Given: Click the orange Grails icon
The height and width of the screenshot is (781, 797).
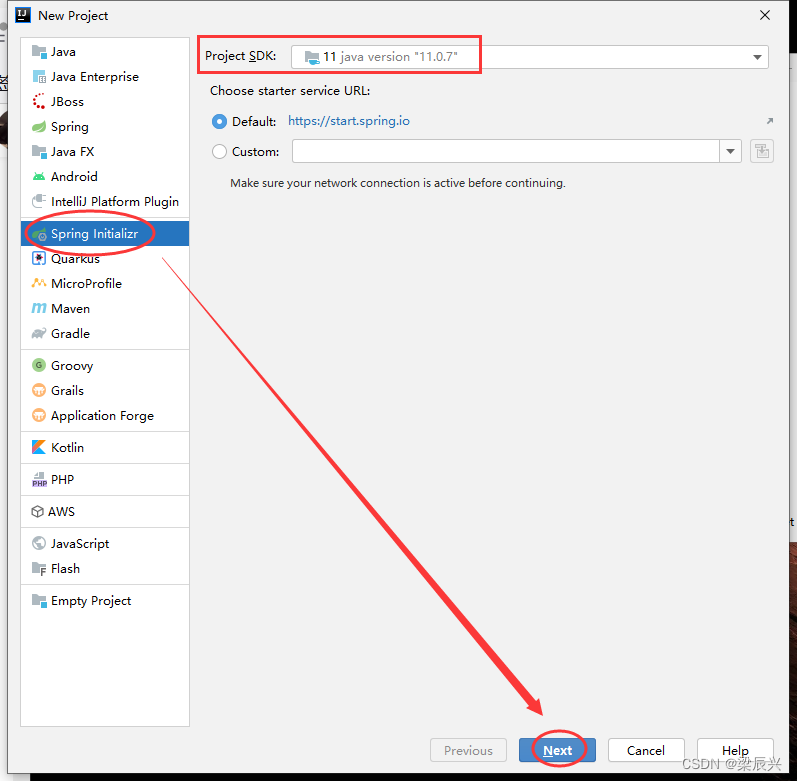Looking at the screenshot, I should [39, 390].
